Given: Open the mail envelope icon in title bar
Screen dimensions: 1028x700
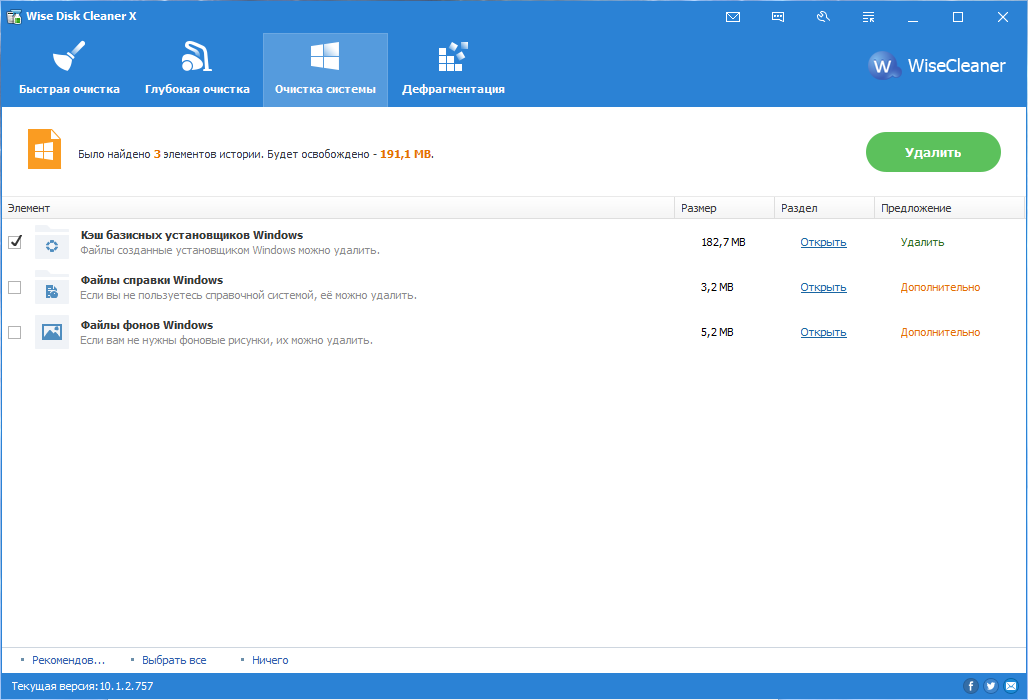Looking at the screenshot, I should (x=733, y=17).
